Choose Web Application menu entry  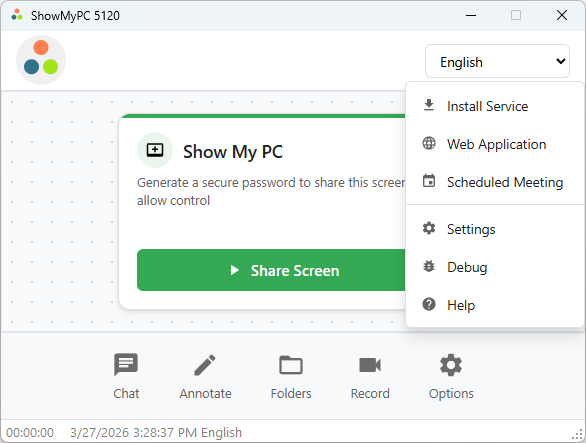coord(495,144)
